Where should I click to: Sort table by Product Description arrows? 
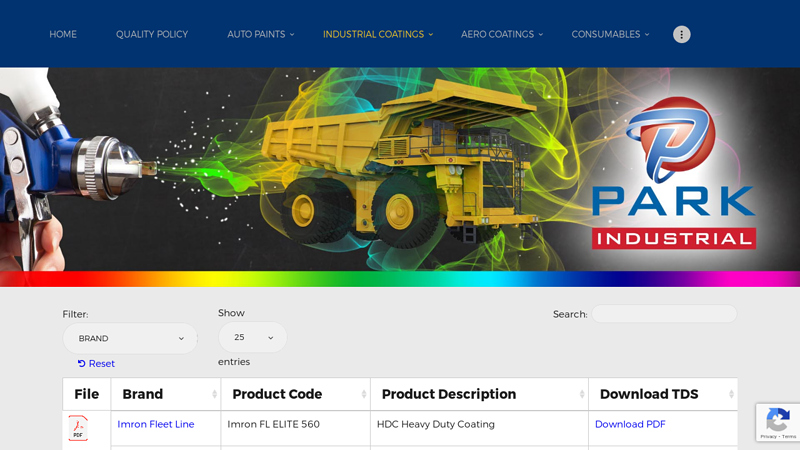[x=582, y=394]
